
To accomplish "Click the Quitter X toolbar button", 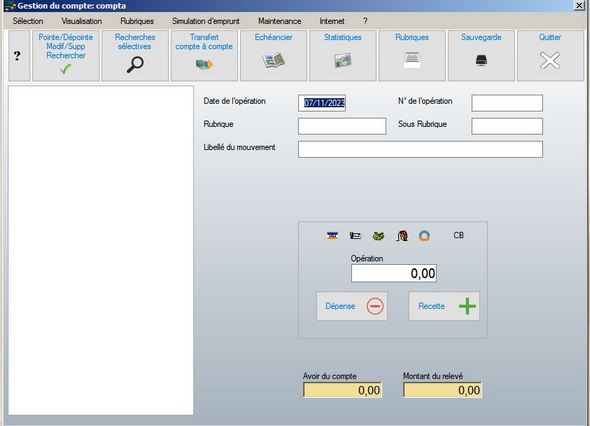I will click(x=550, y=56).
